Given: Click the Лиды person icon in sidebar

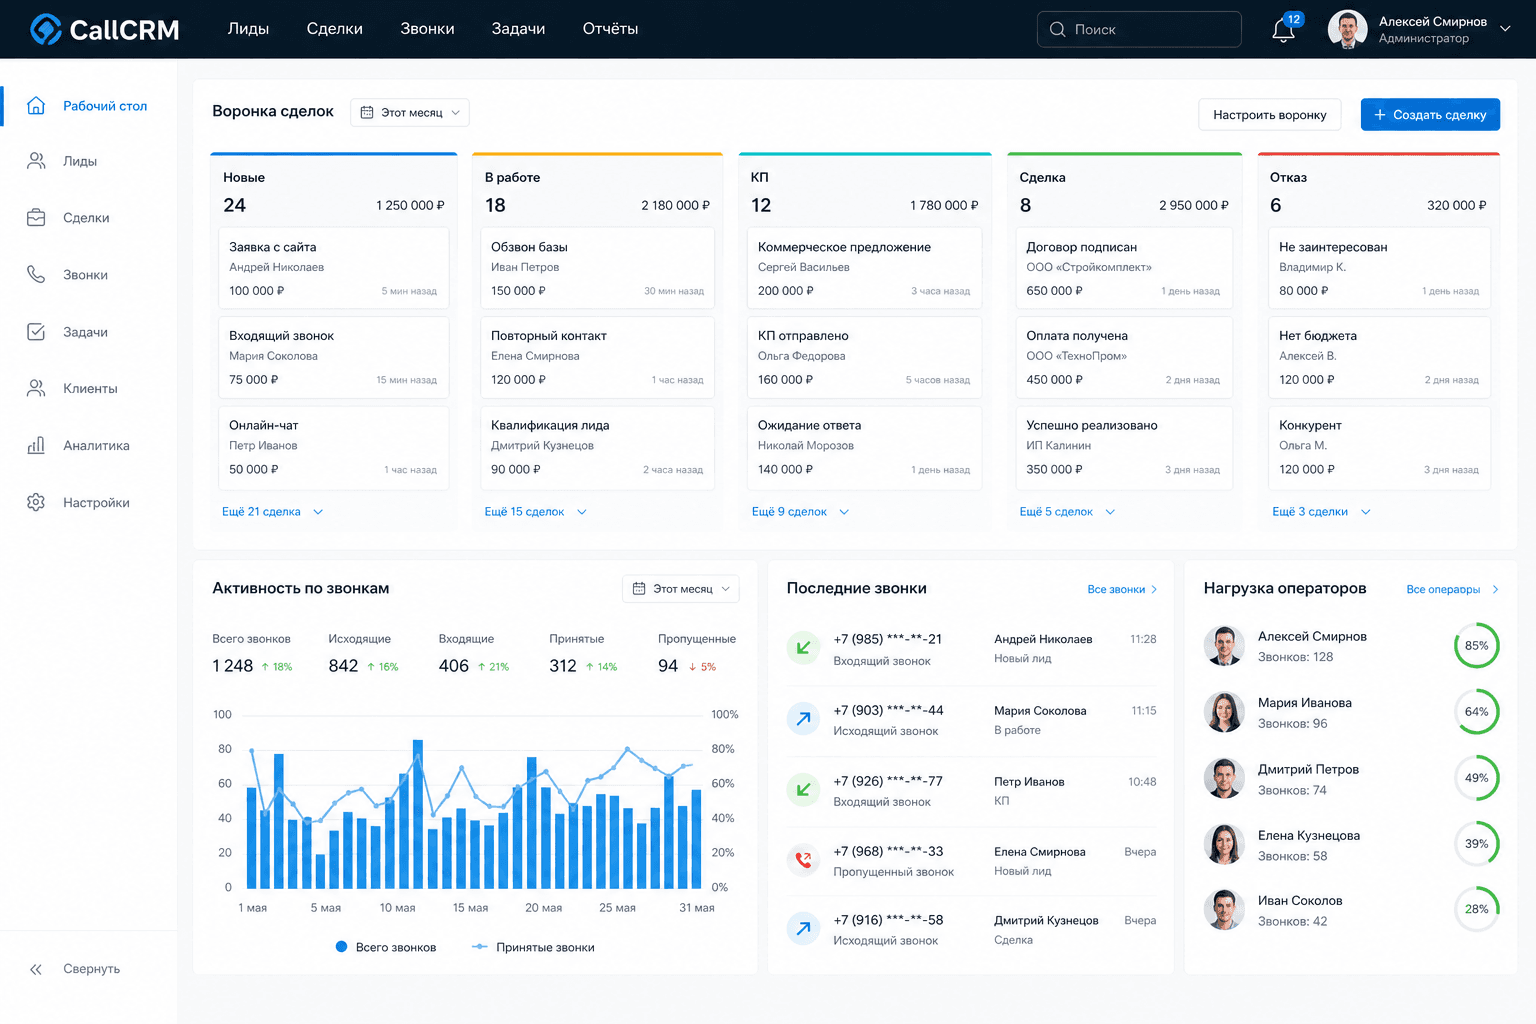Looking at the screenshot, I should (36, 161).
